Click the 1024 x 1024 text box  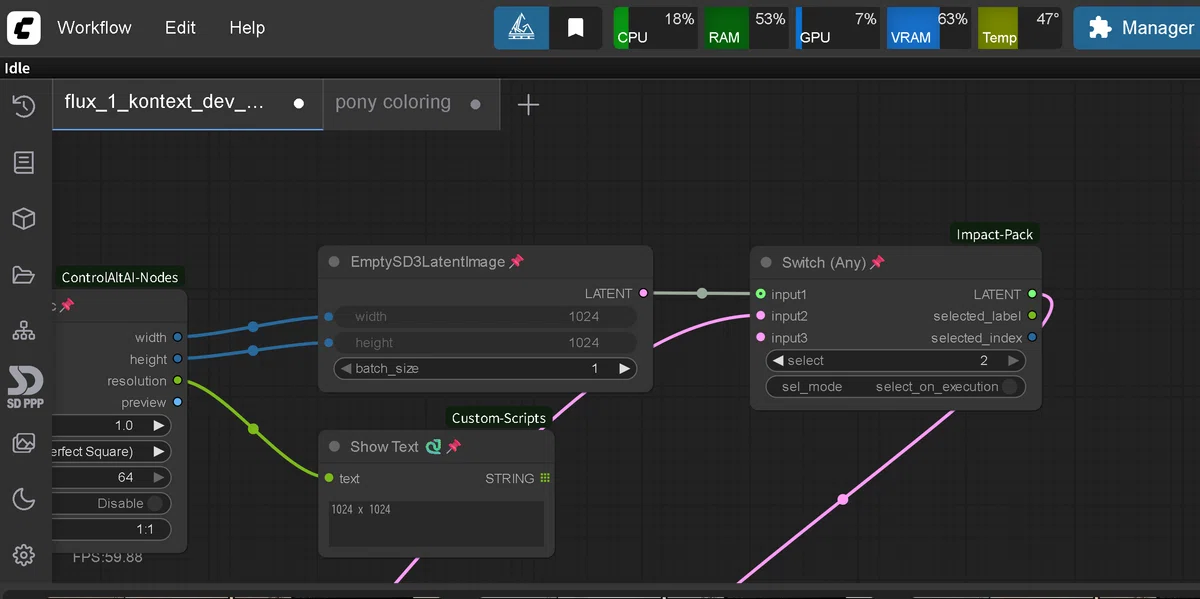pos(436,523)
